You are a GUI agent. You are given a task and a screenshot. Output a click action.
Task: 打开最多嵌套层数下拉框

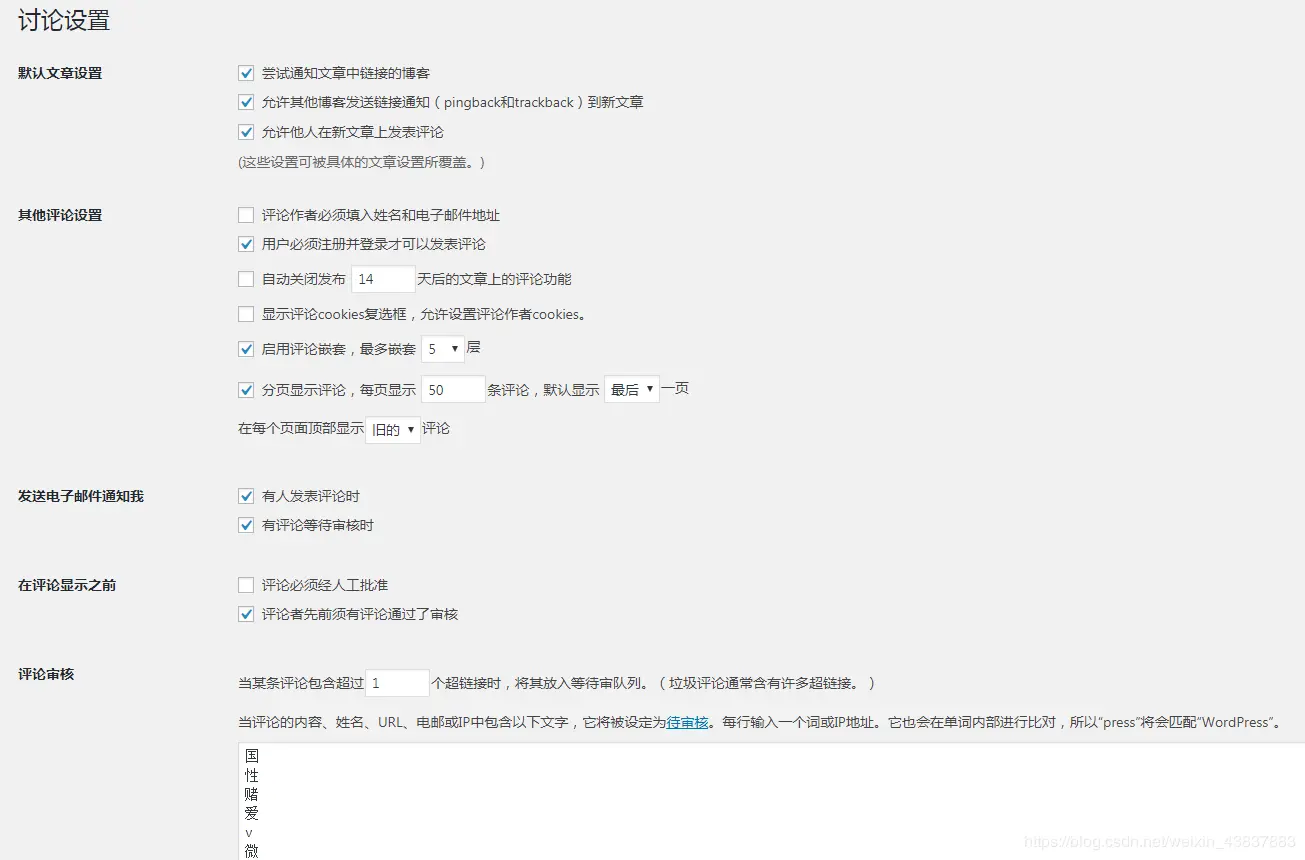coord(442,348)
